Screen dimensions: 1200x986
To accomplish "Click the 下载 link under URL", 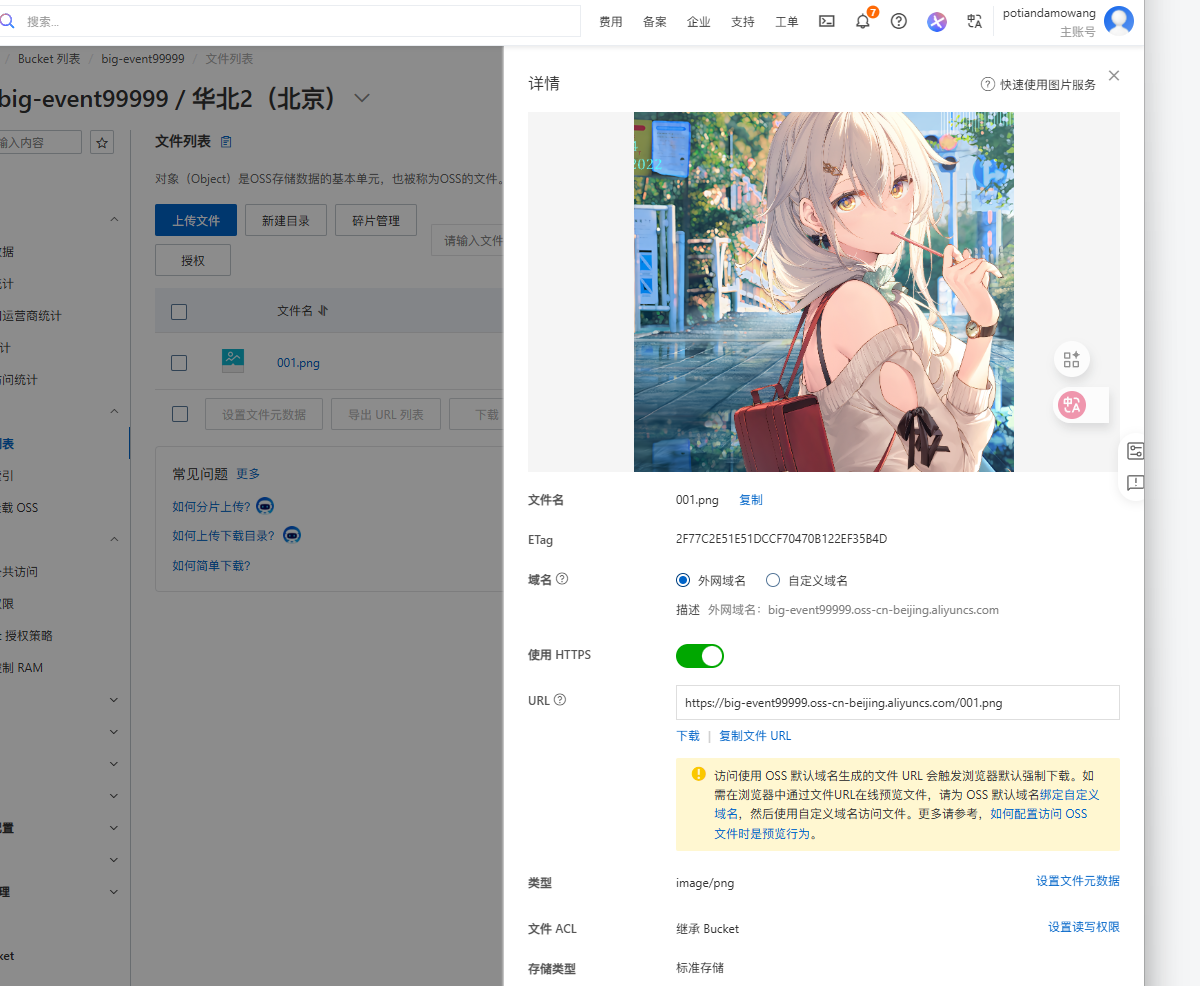I will [688, 736].
